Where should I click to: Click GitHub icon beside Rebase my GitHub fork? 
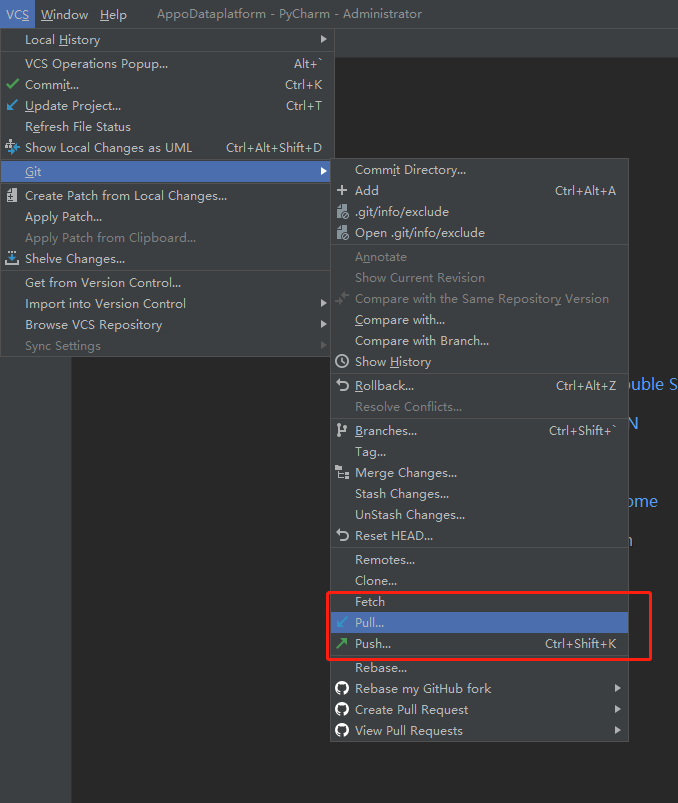click(x=342, y=688)
